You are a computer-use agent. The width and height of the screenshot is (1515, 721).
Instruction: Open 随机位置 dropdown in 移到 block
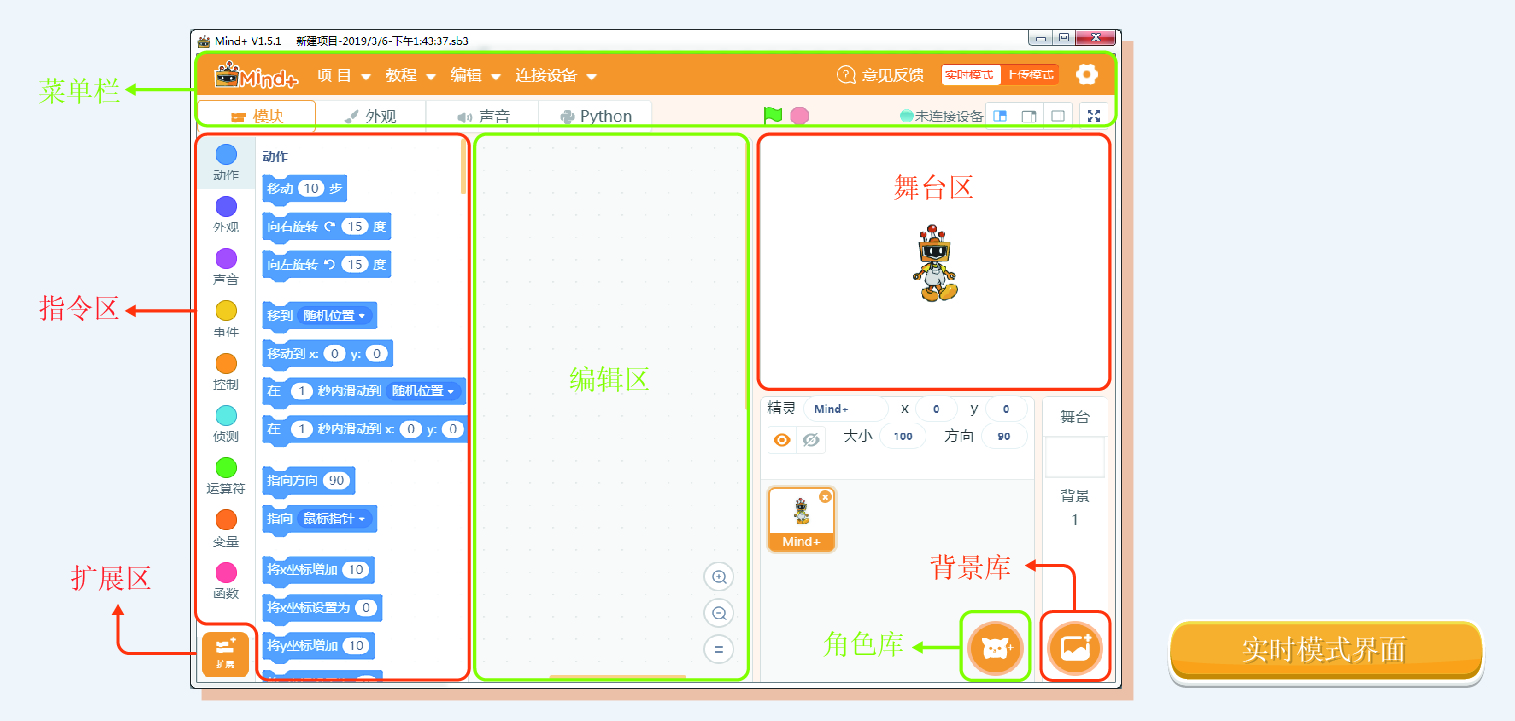point(334,316)
